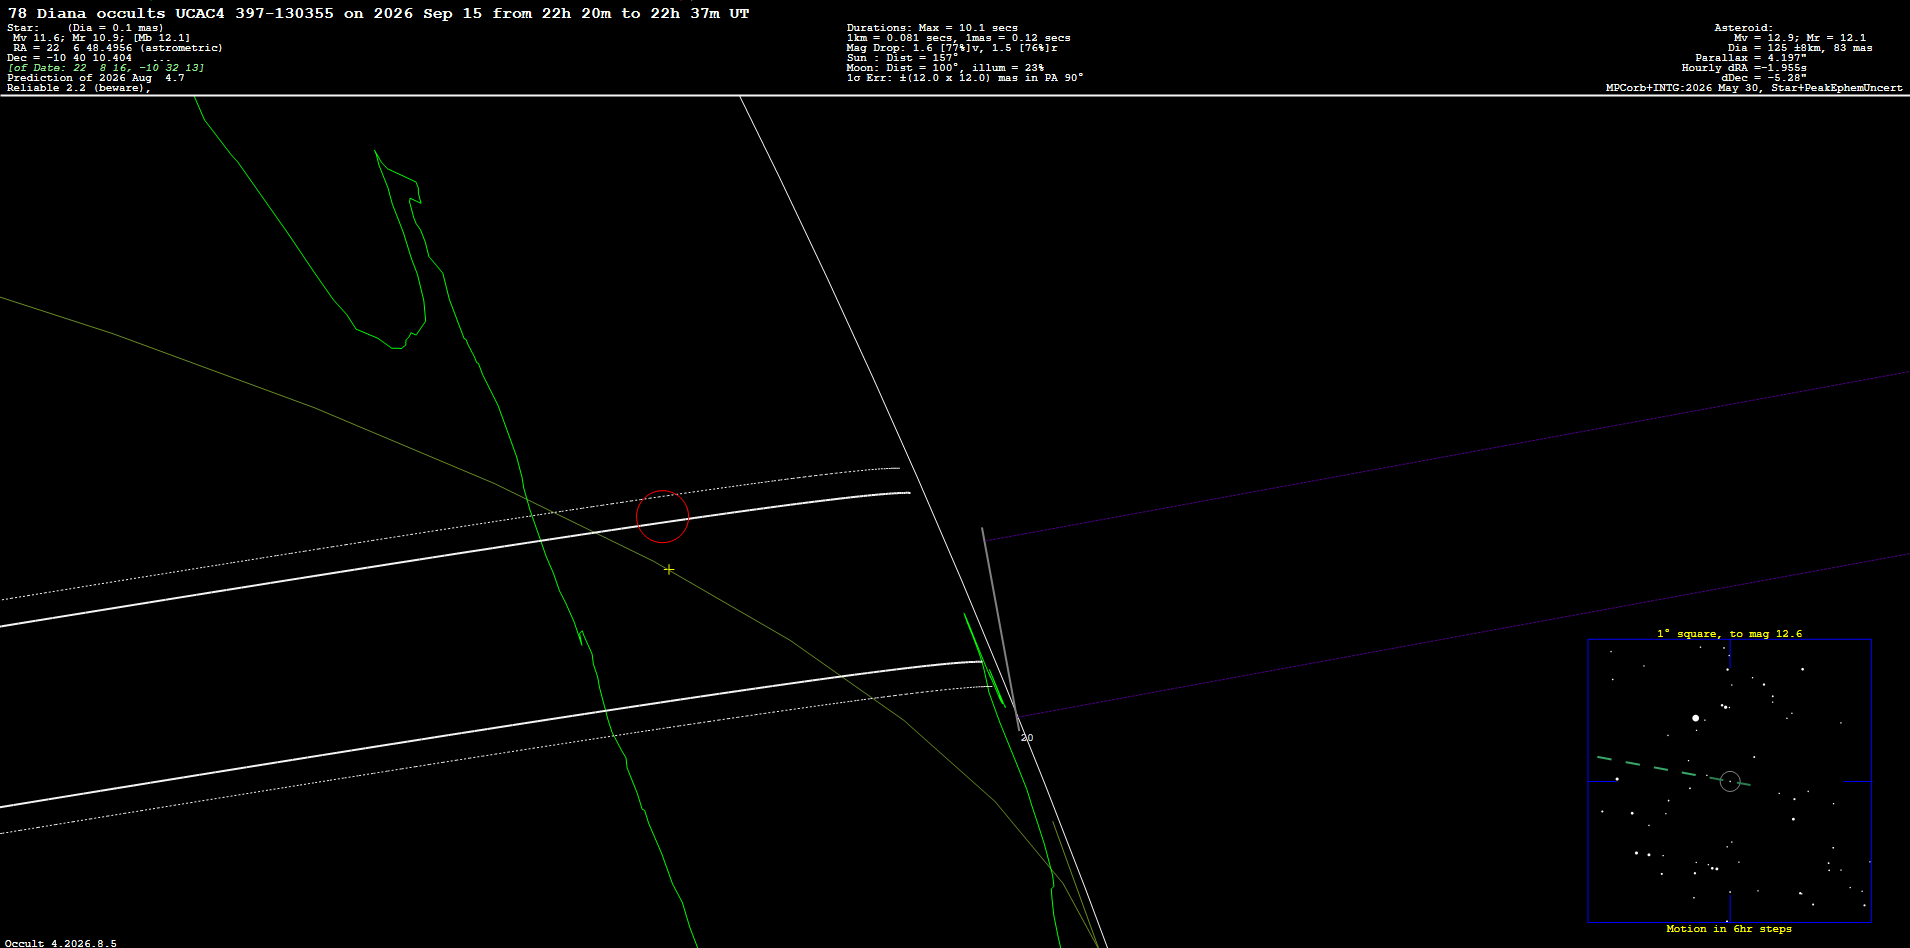
Task: Click the 'dDec = -5.28"' line
Action: 1763,78
